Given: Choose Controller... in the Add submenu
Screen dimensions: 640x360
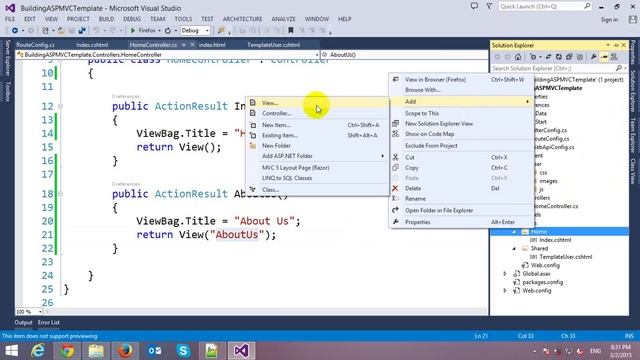Looking at the screenshot, I should click(317, 113).
